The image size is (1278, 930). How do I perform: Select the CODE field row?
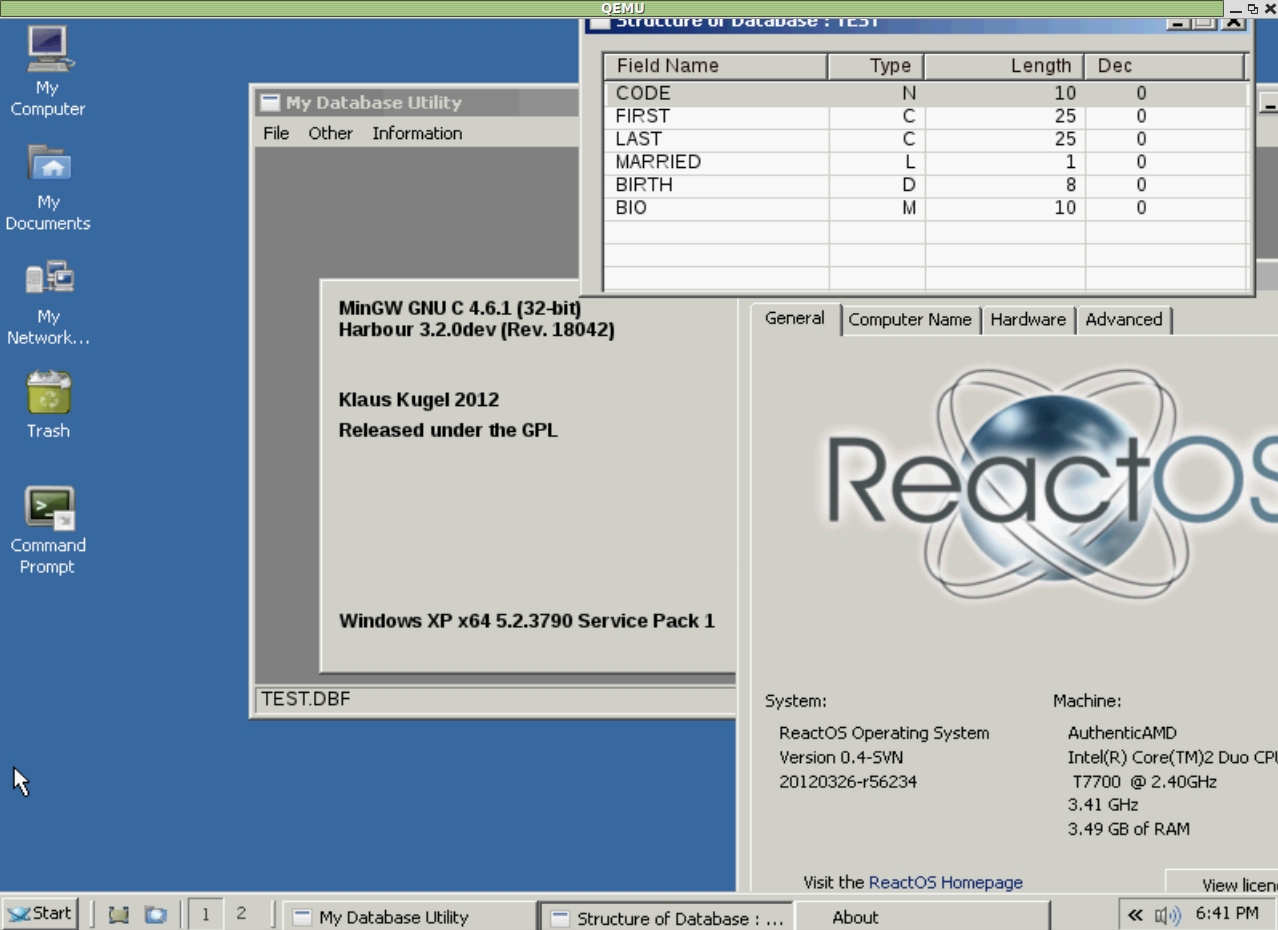(926, 93)
